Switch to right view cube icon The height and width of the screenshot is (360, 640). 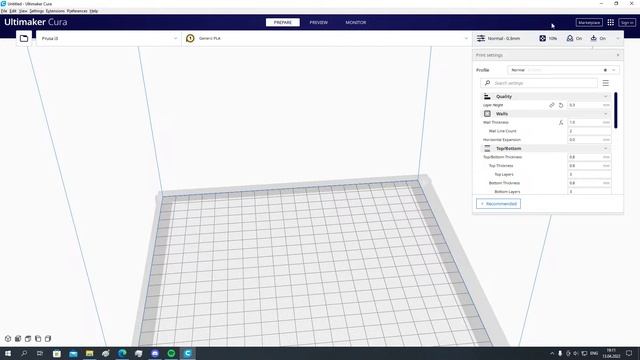(48, 339)
